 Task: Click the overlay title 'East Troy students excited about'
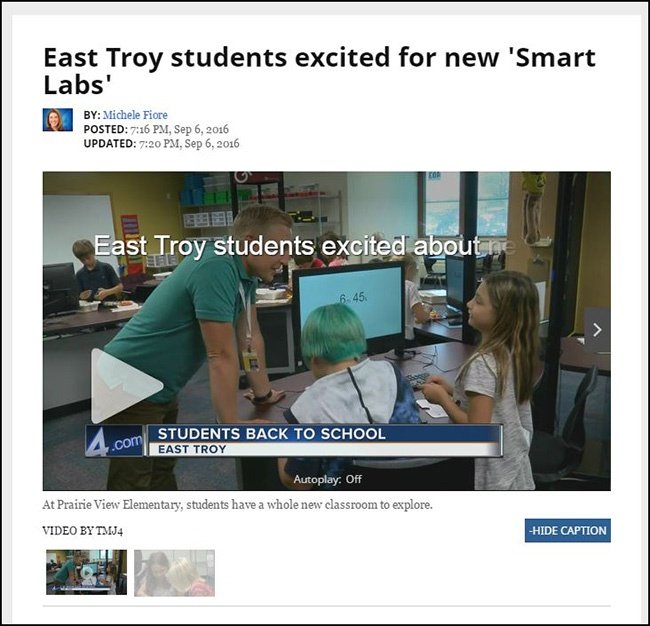tap(286, 246)
